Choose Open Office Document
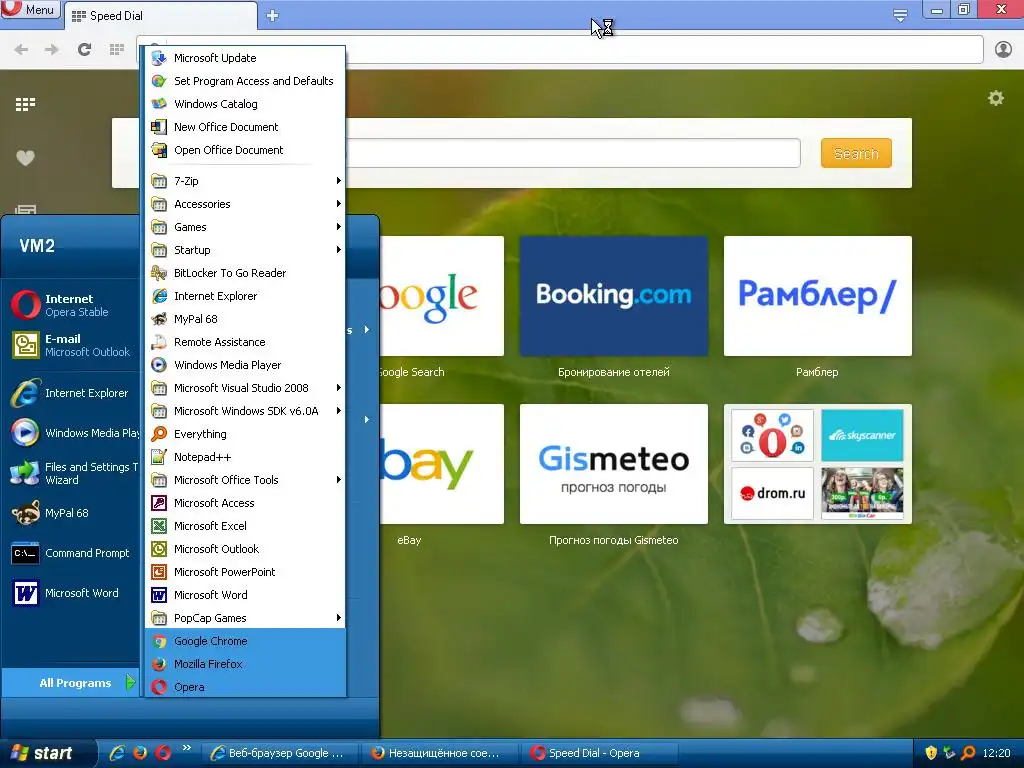This screenshot has width=1024, height=768. point(245,150)
